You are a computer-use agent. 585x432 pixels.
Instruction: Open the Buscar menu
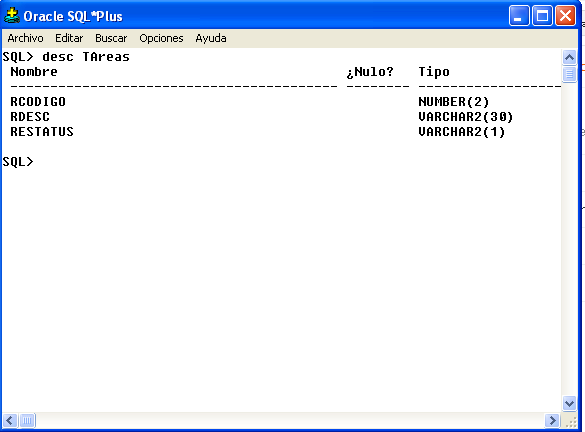pos(111,38)
